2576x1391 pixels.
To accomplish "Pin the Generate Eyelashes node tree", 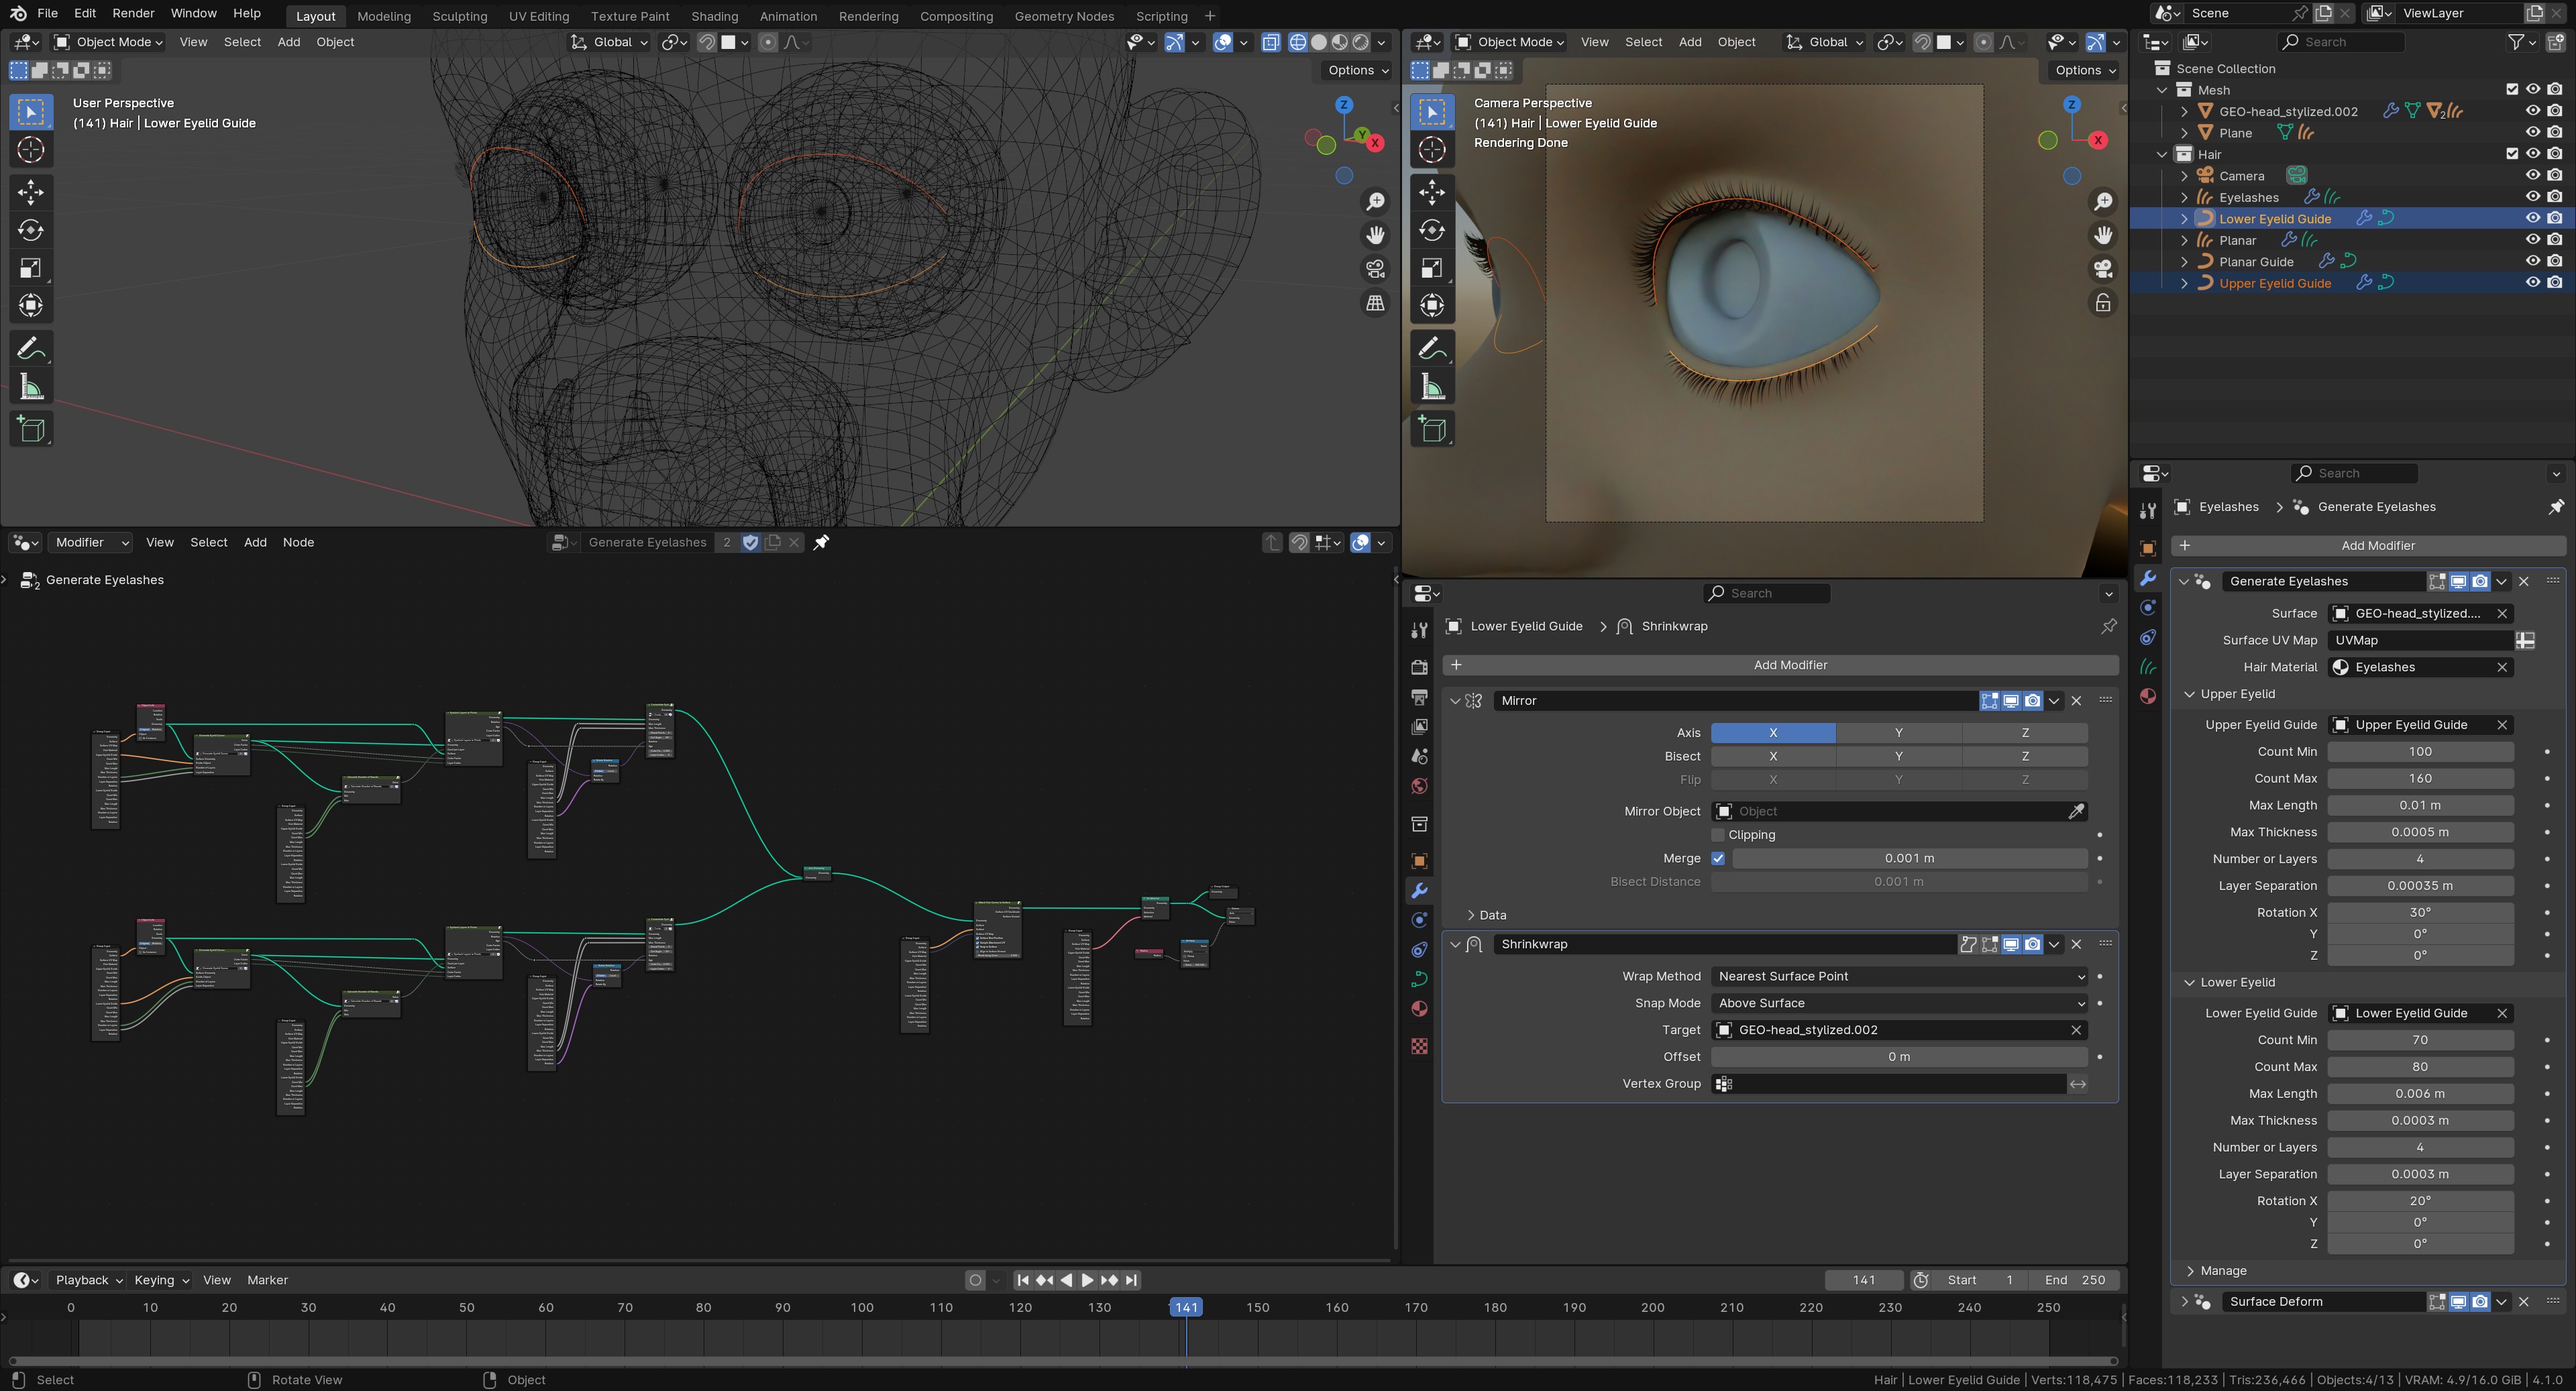I will (x=821, y=542).
